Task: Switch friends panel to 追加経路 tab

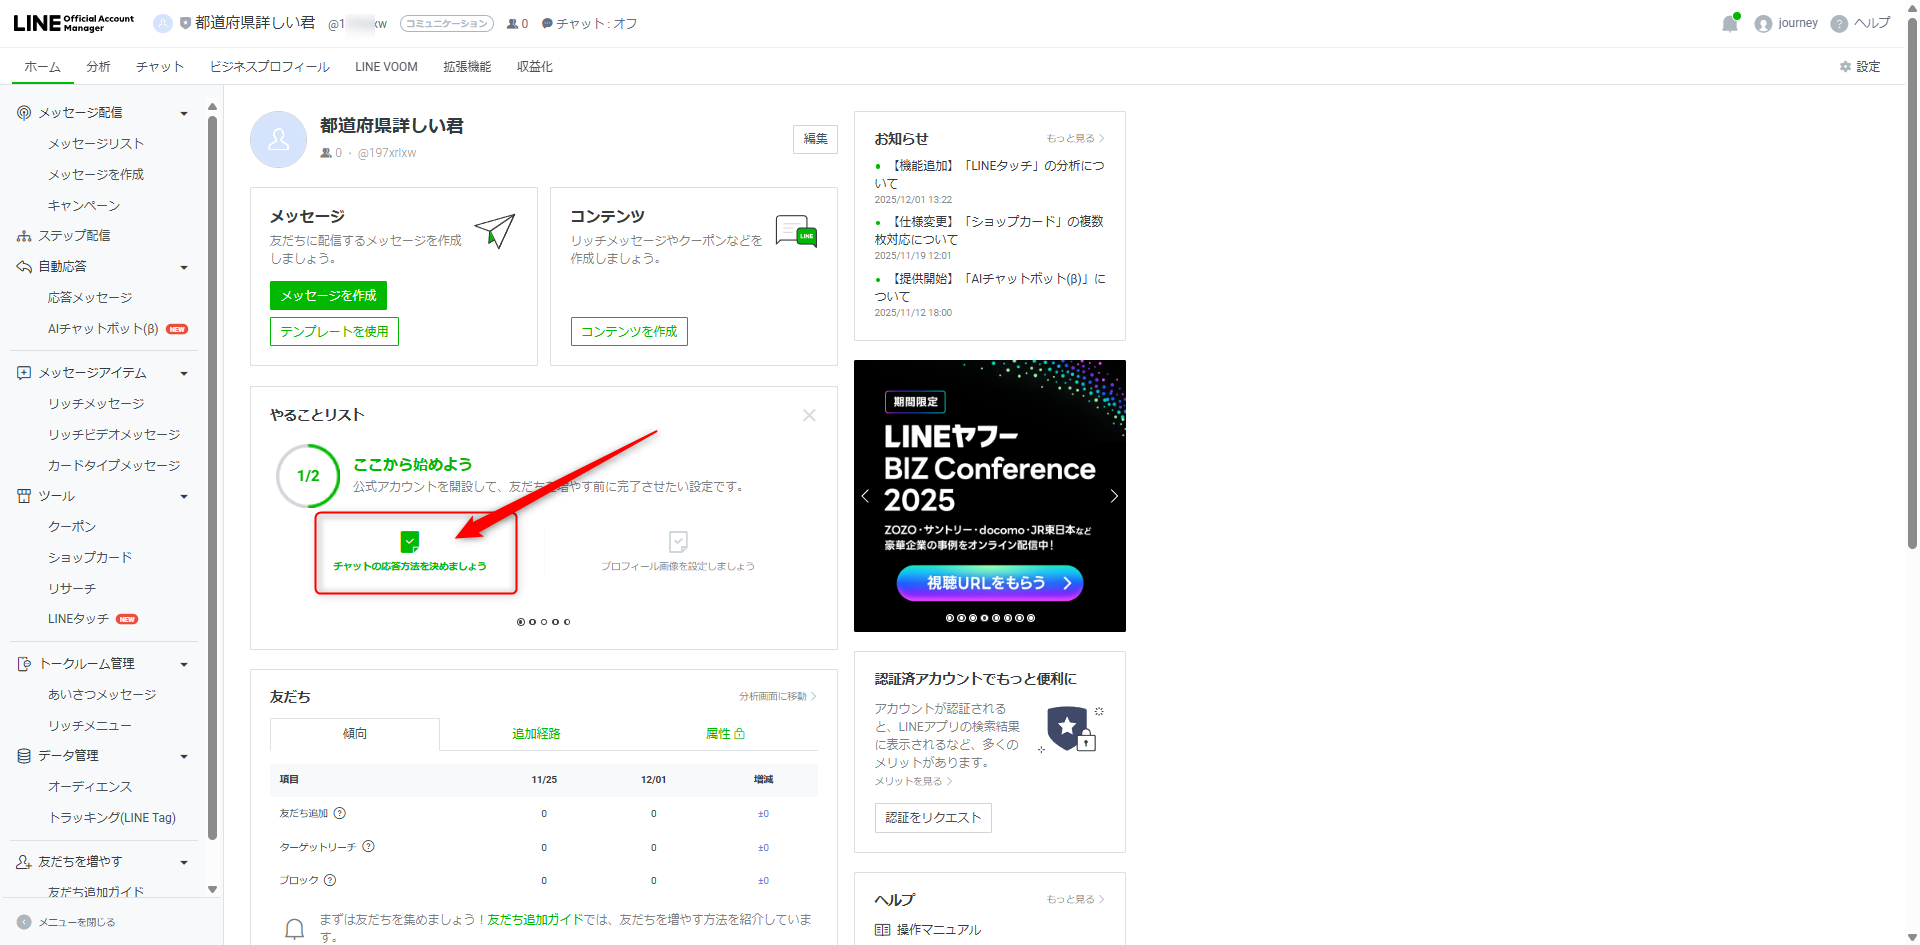Action: click(x=536, y=734)
